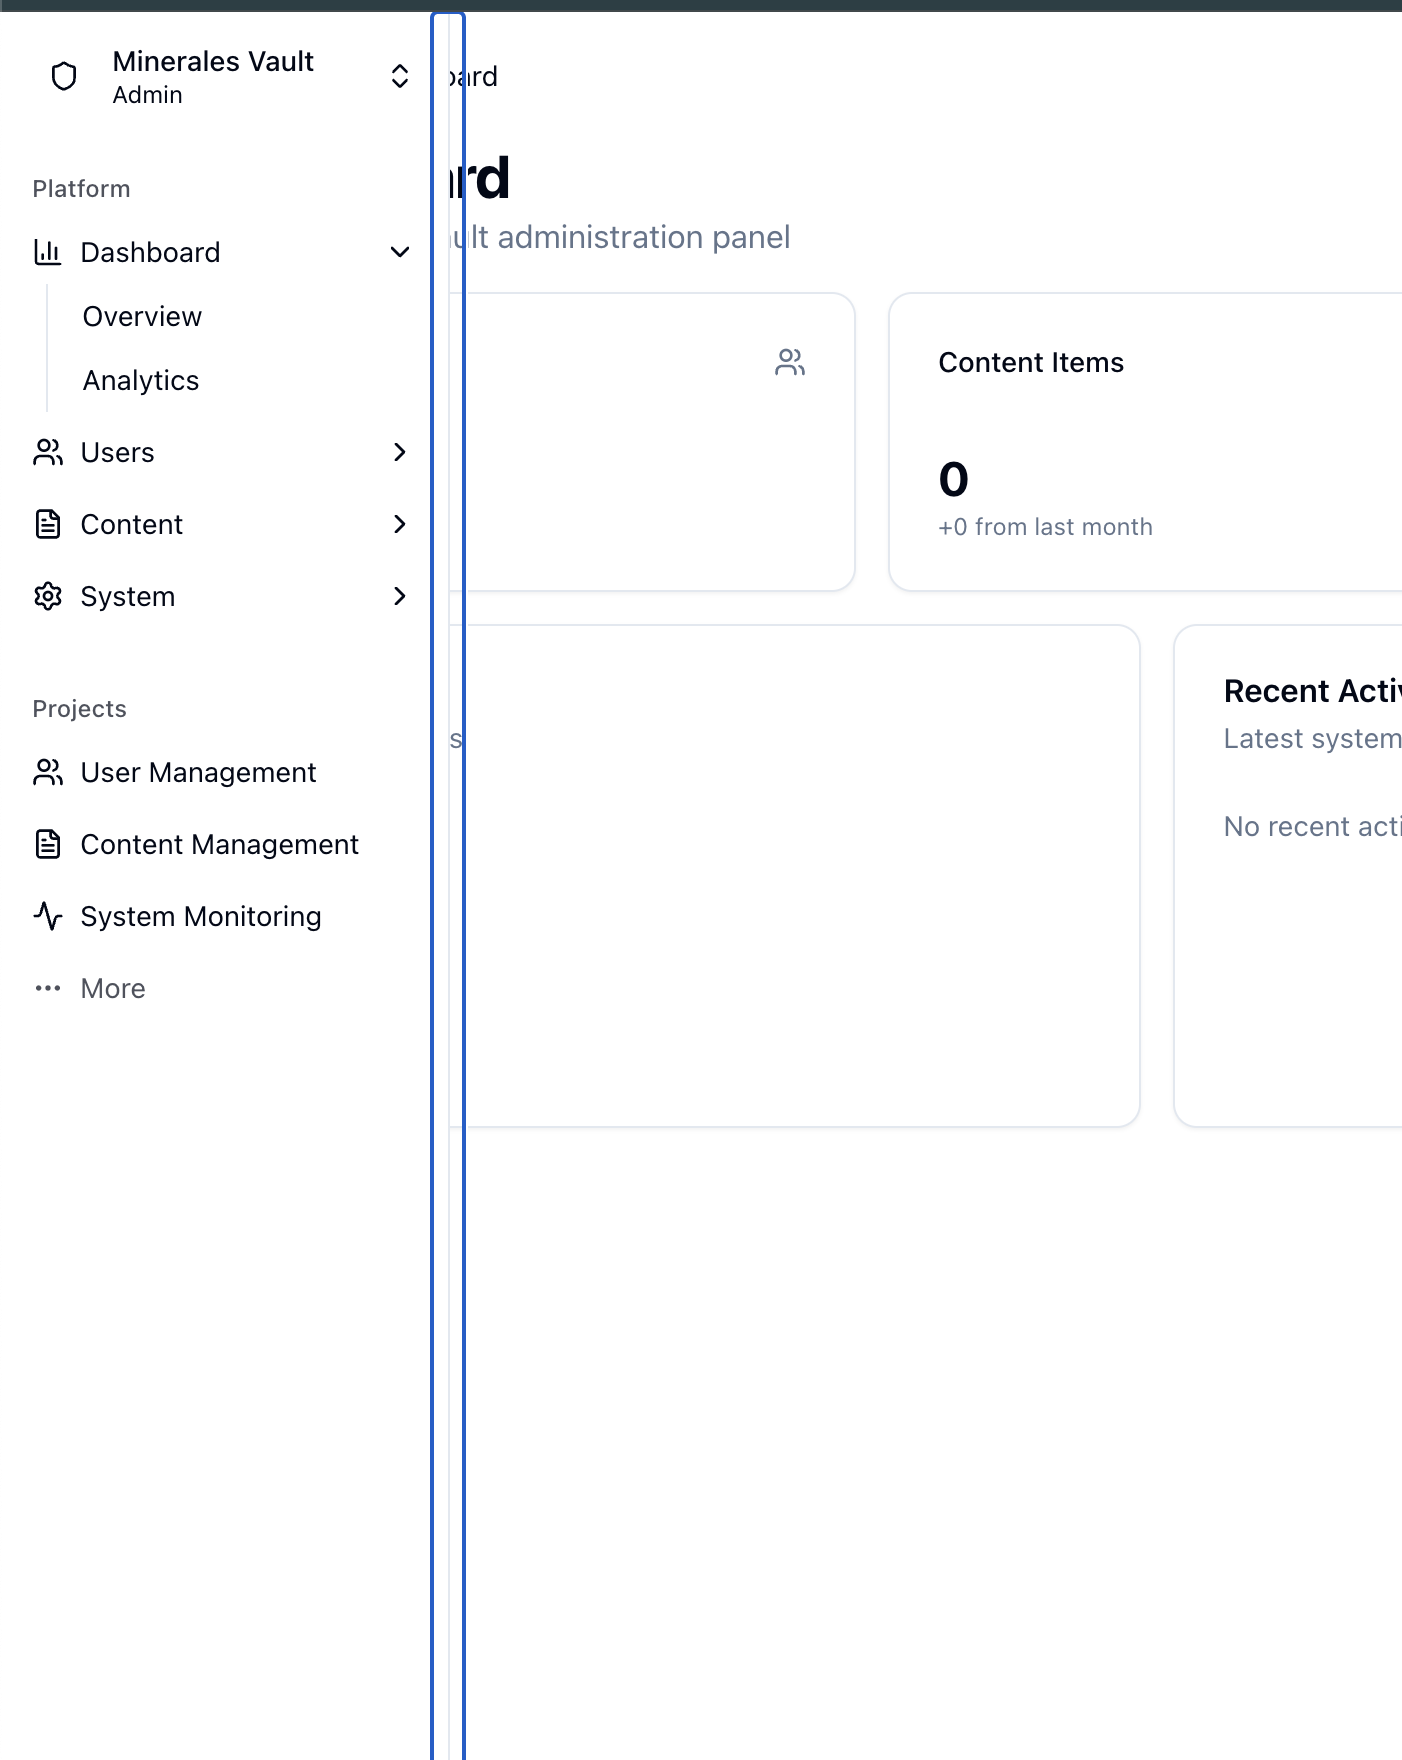
Task: Open the Analytics sub-item
Action: pyautogui.click(x=141, y=380)
